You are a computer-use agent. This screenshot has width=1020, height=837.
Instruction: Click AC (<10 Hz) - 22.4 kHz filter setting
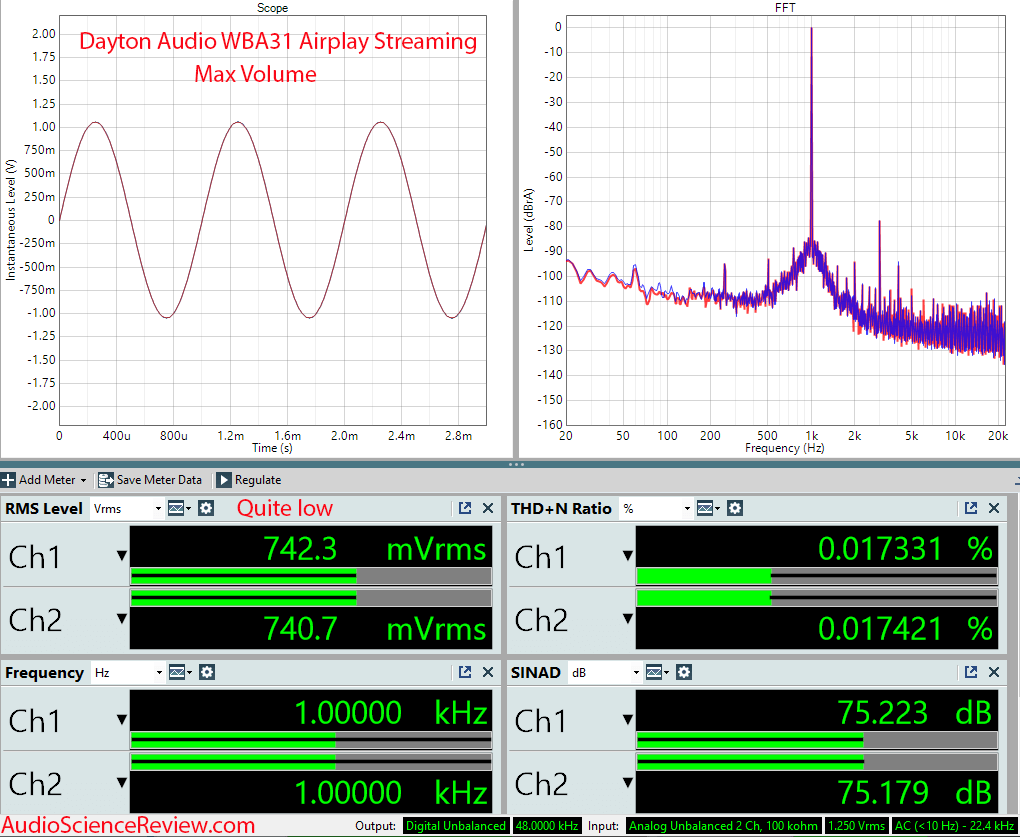pyautogui.click(x=954, y=826)
